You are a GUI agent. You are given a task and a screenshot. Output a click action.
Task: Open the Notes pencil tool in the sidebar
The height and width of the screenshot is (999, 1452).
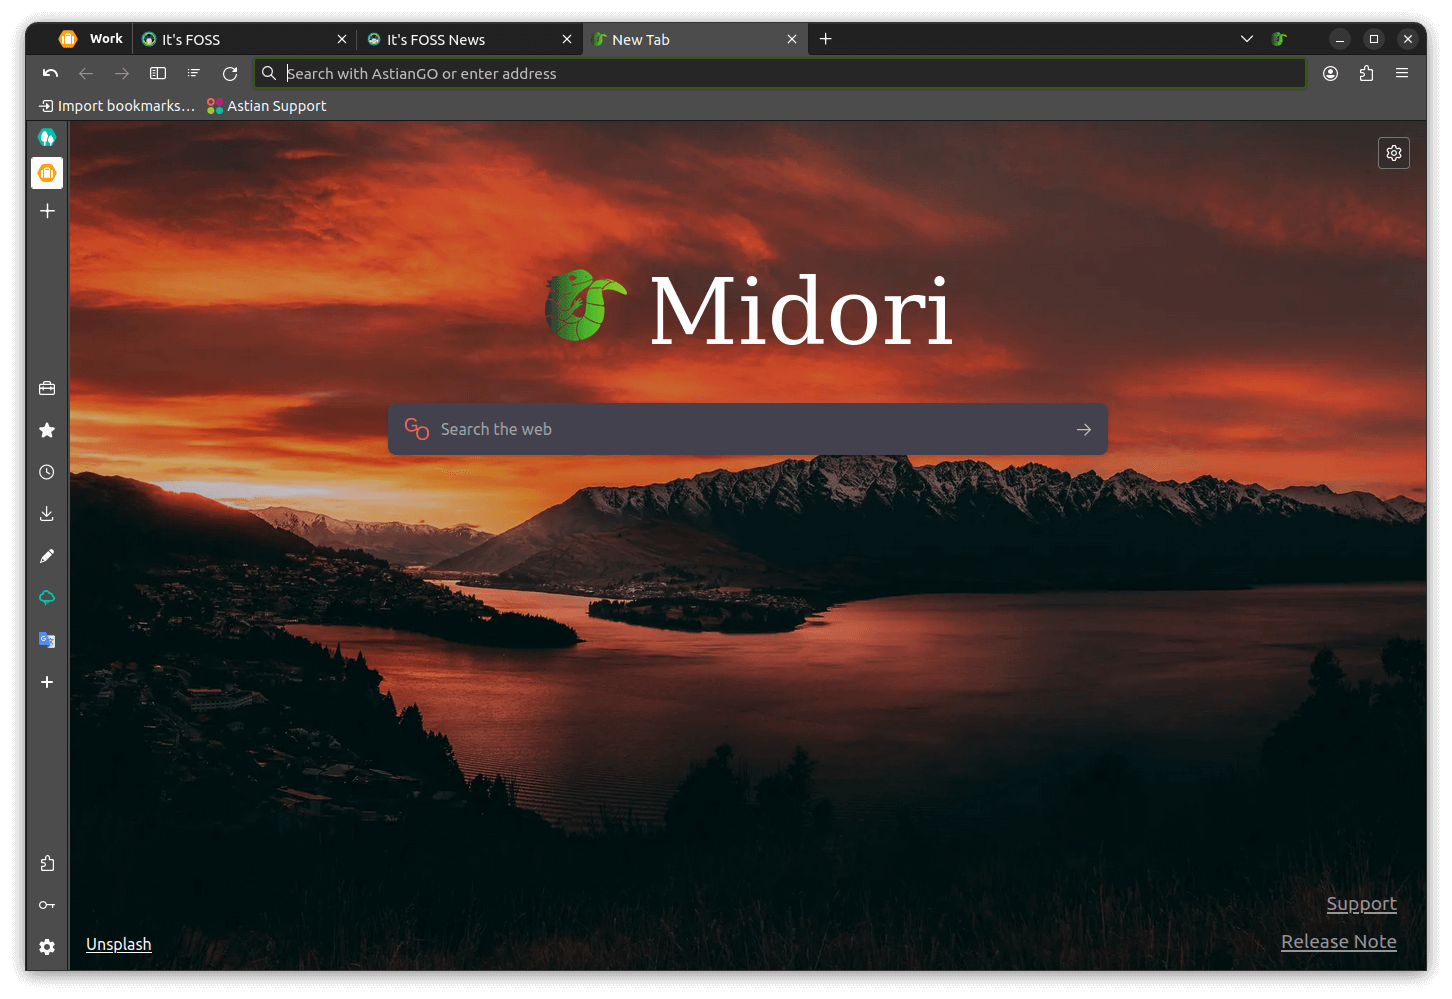(46, 556)
